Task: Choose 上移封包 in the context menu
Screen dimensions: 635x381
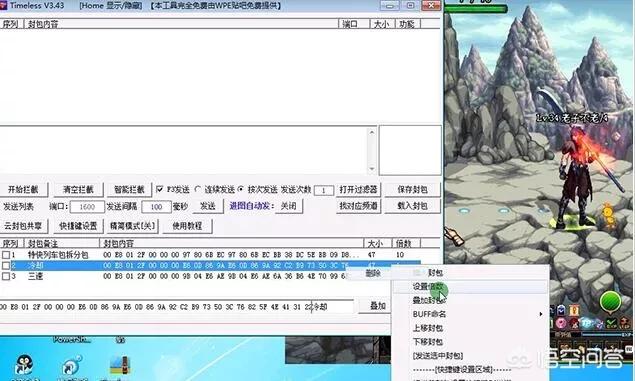Action: 428,328
